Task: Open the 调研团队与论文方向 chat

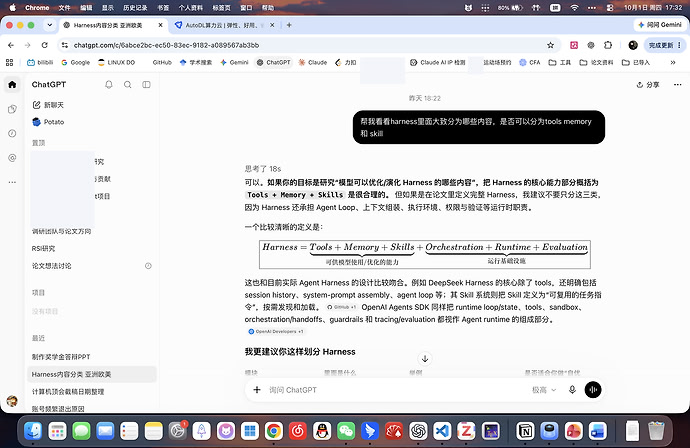Action: click(61, 231)
